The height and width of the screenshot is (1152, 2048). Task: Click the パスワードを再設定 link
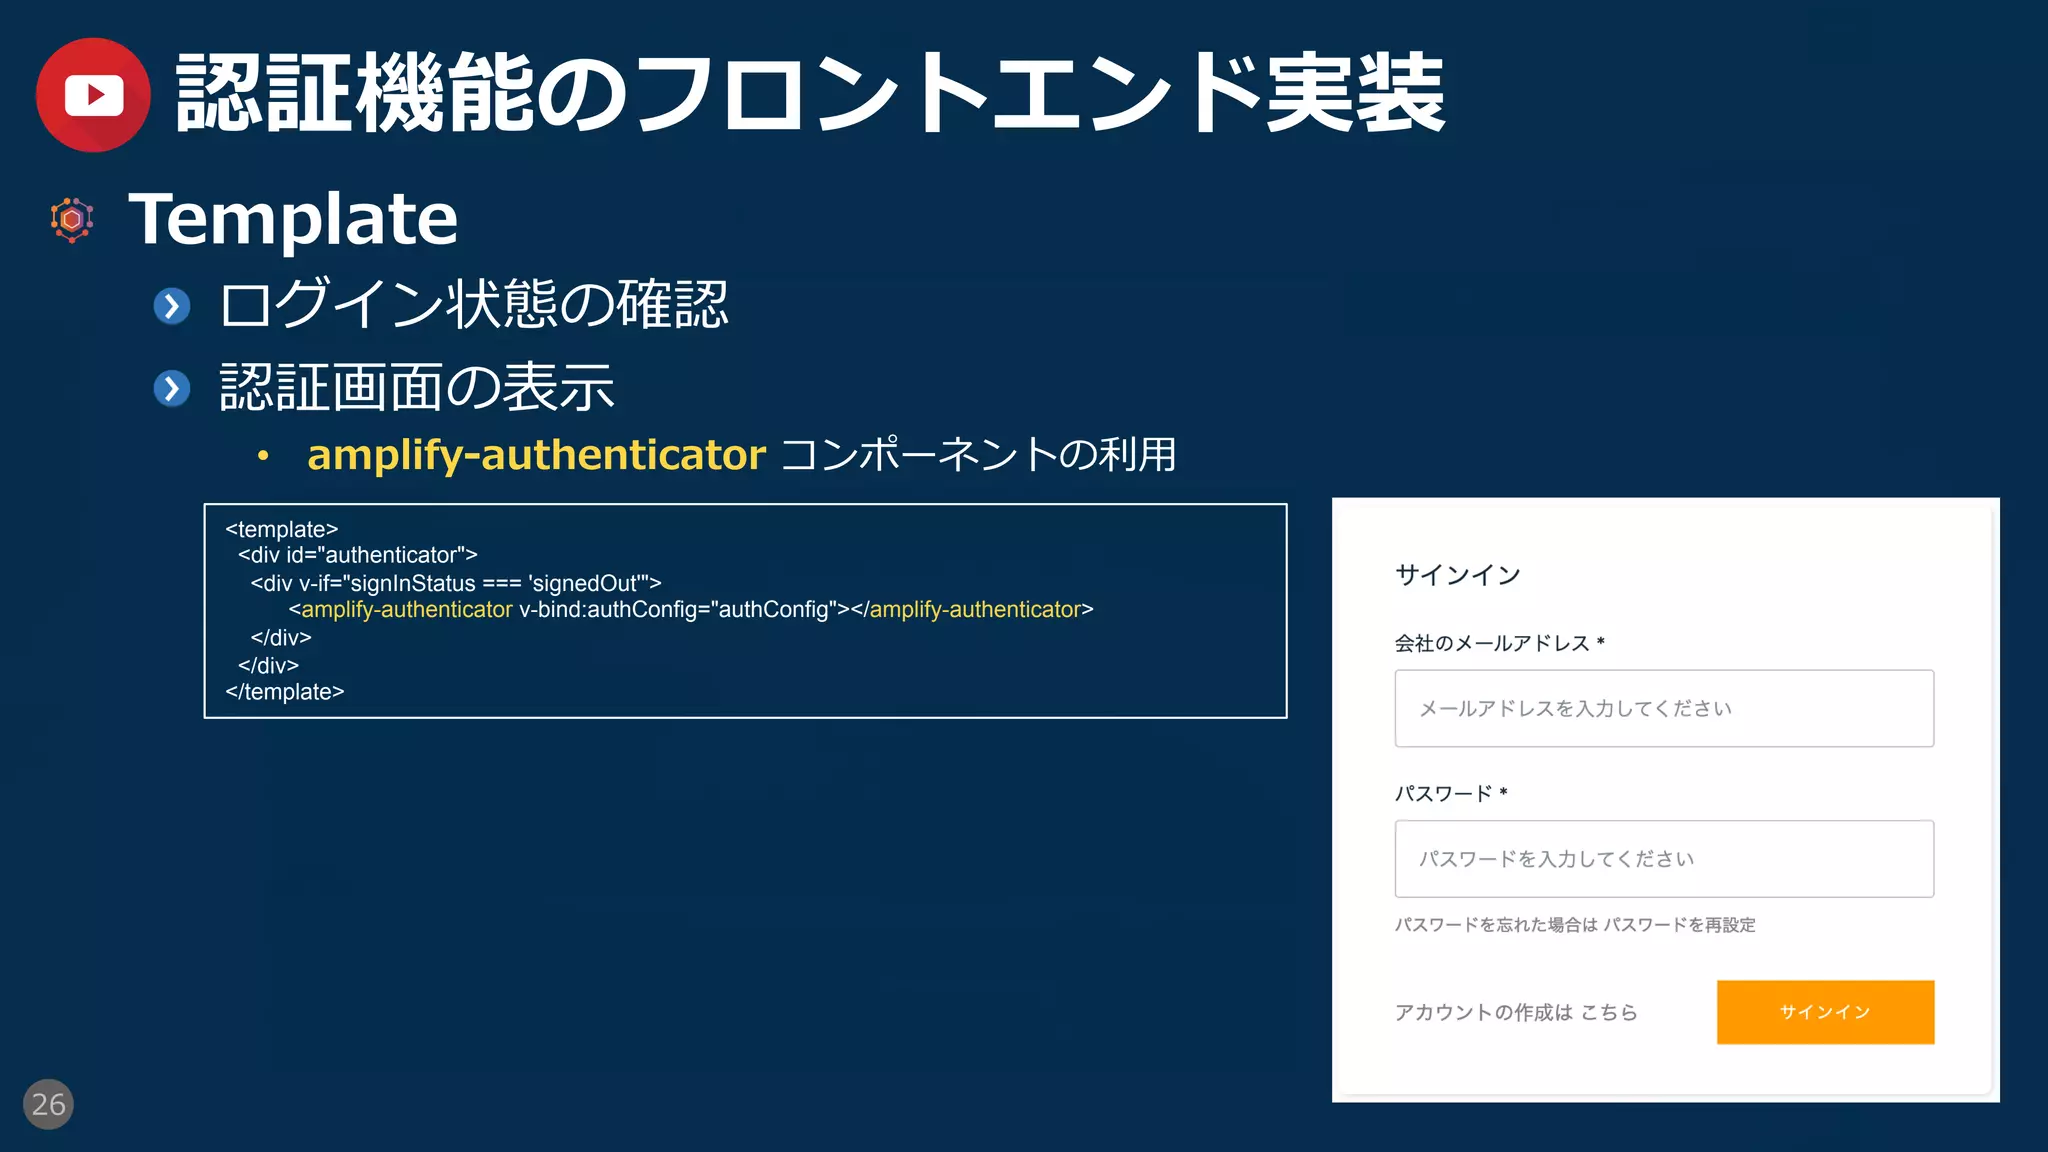click(x=1680, y=925)
